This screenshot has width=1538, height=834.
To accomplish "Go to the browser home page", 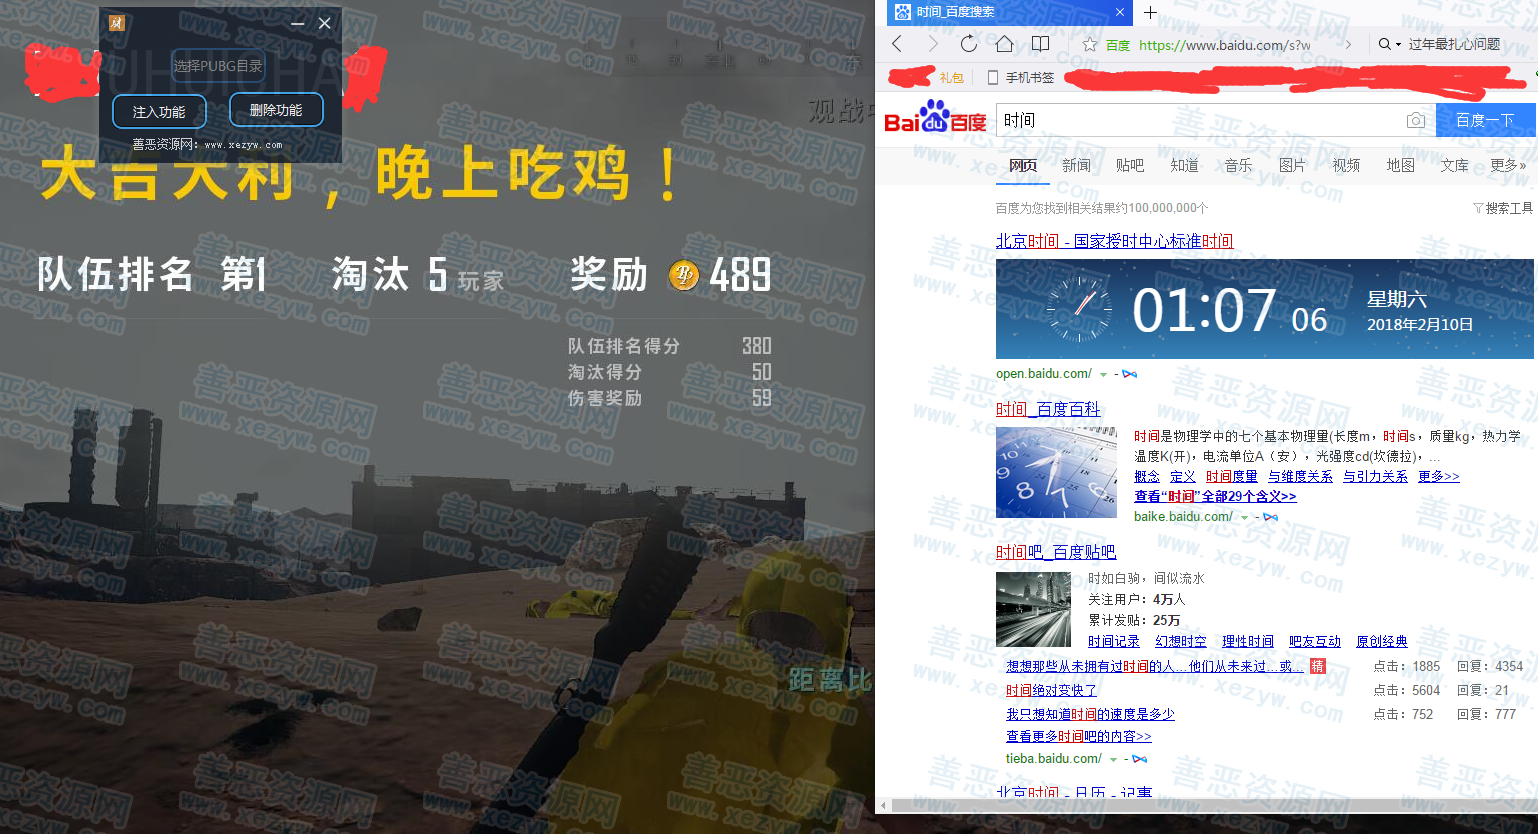I will point(1004,44).
